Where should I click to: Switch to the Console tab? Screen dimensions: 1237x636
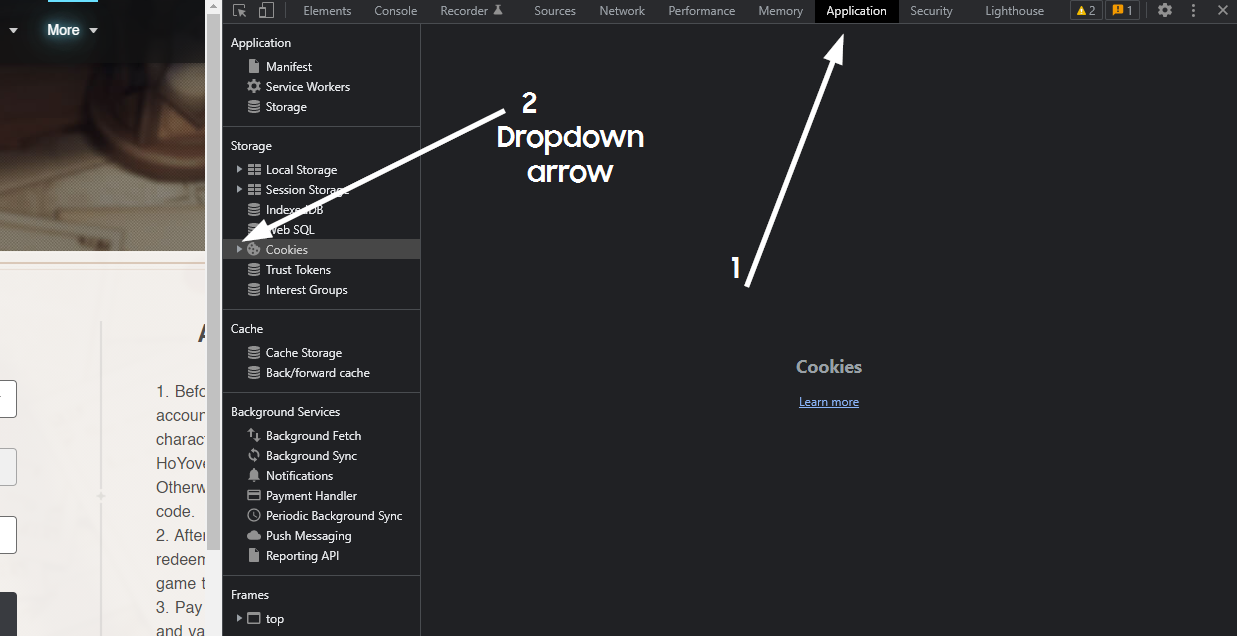[x=395, y=11]
